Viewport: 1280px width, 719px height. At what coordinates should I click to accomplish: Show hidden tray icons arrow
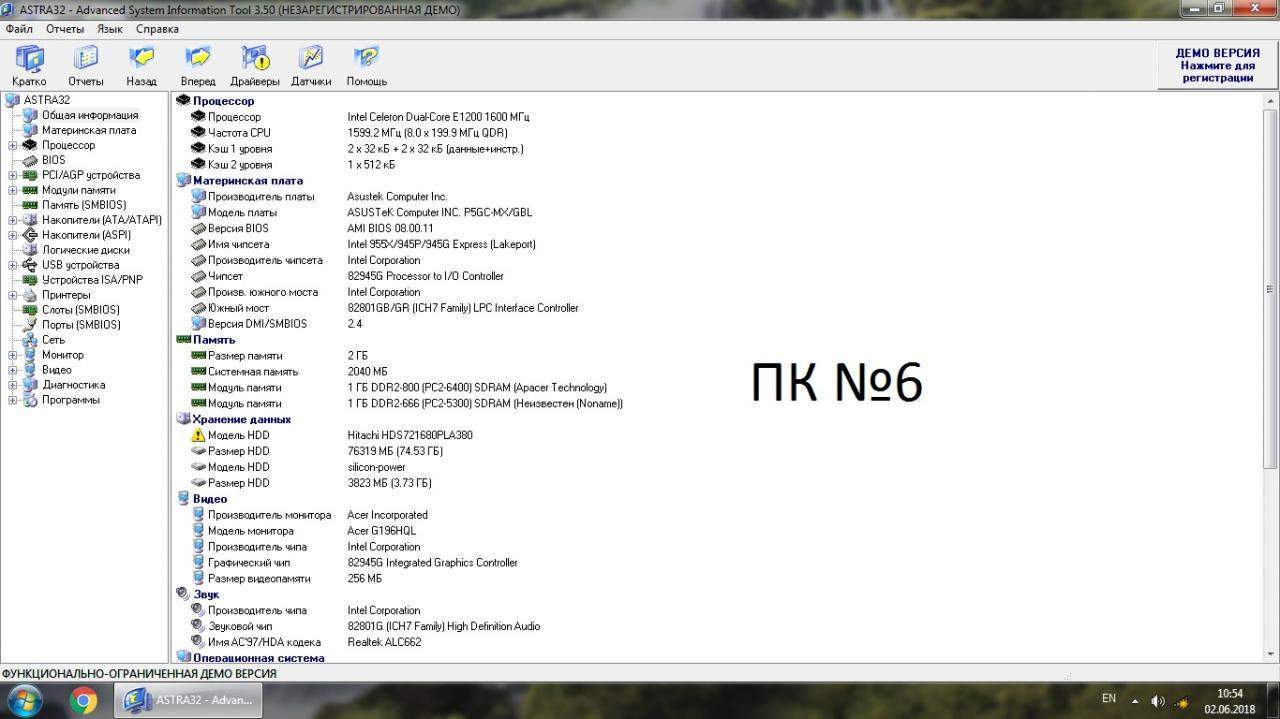(x=1135, y=700)
